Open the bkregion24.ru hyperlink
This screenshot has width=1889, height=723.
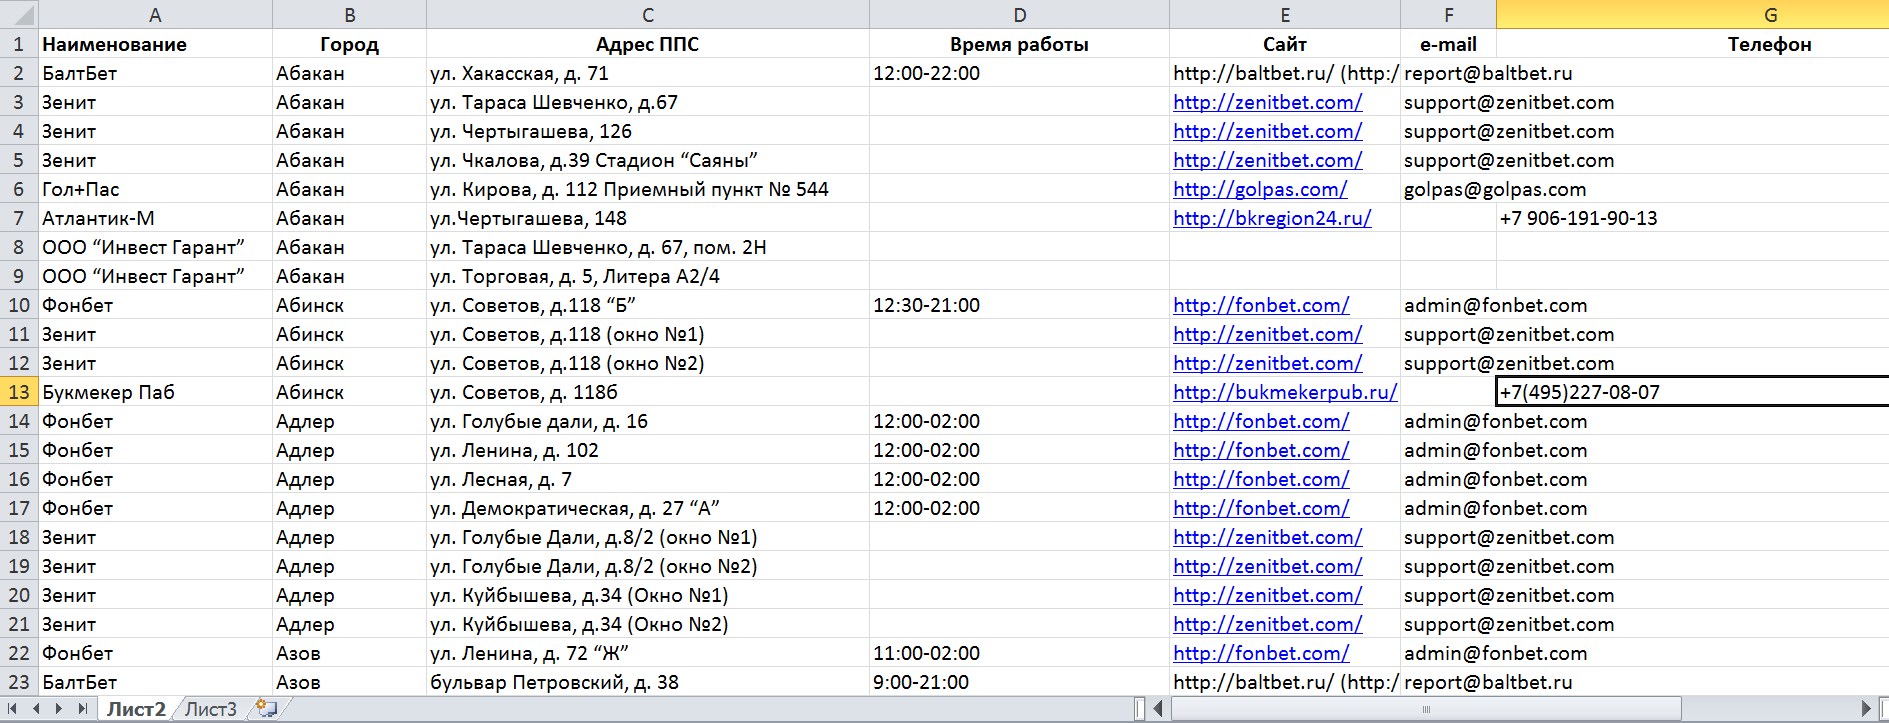[1272, 218]
